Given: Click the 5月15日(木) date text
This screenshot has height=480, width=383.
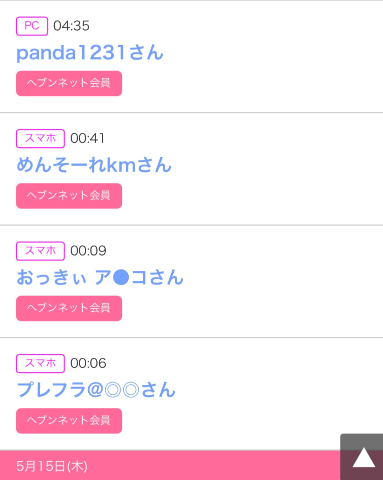Looking at the screenshot, I should point(52,466).
